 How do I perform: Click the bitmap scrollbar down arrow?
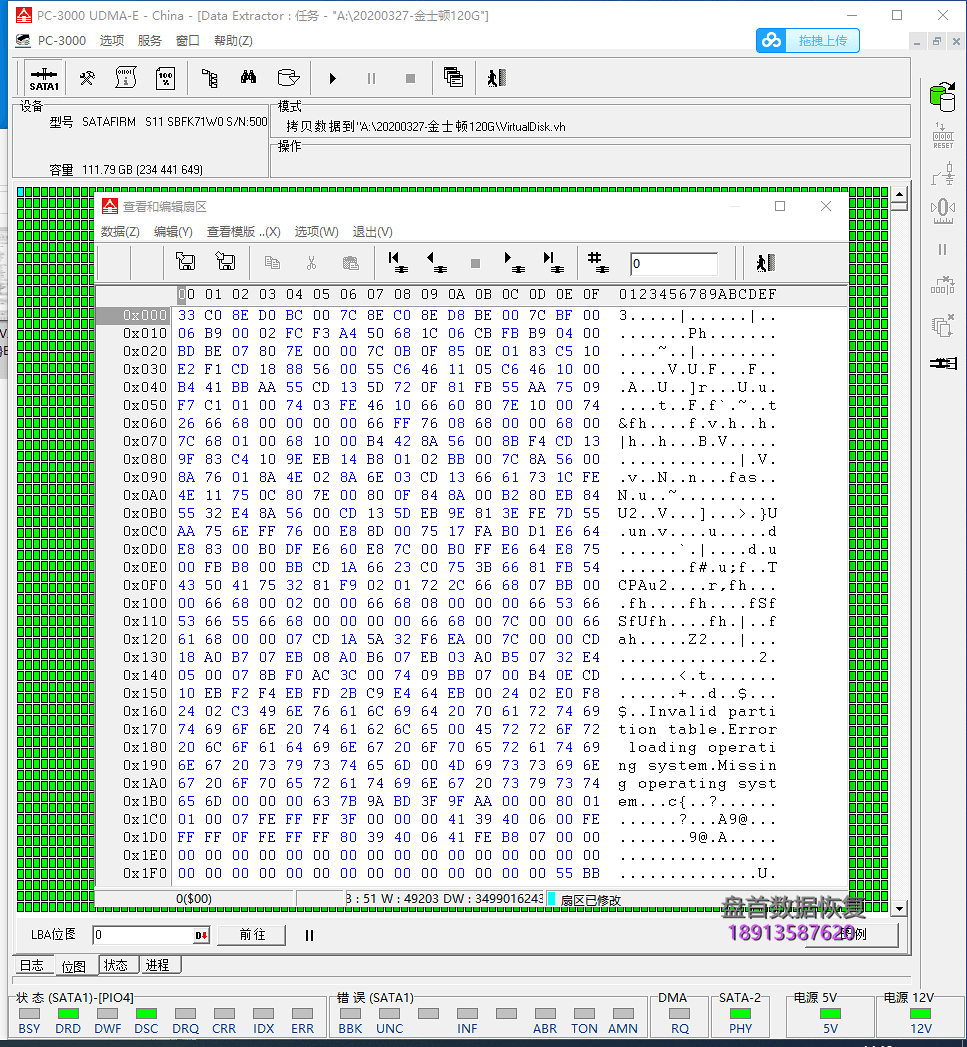pos(899,908)
